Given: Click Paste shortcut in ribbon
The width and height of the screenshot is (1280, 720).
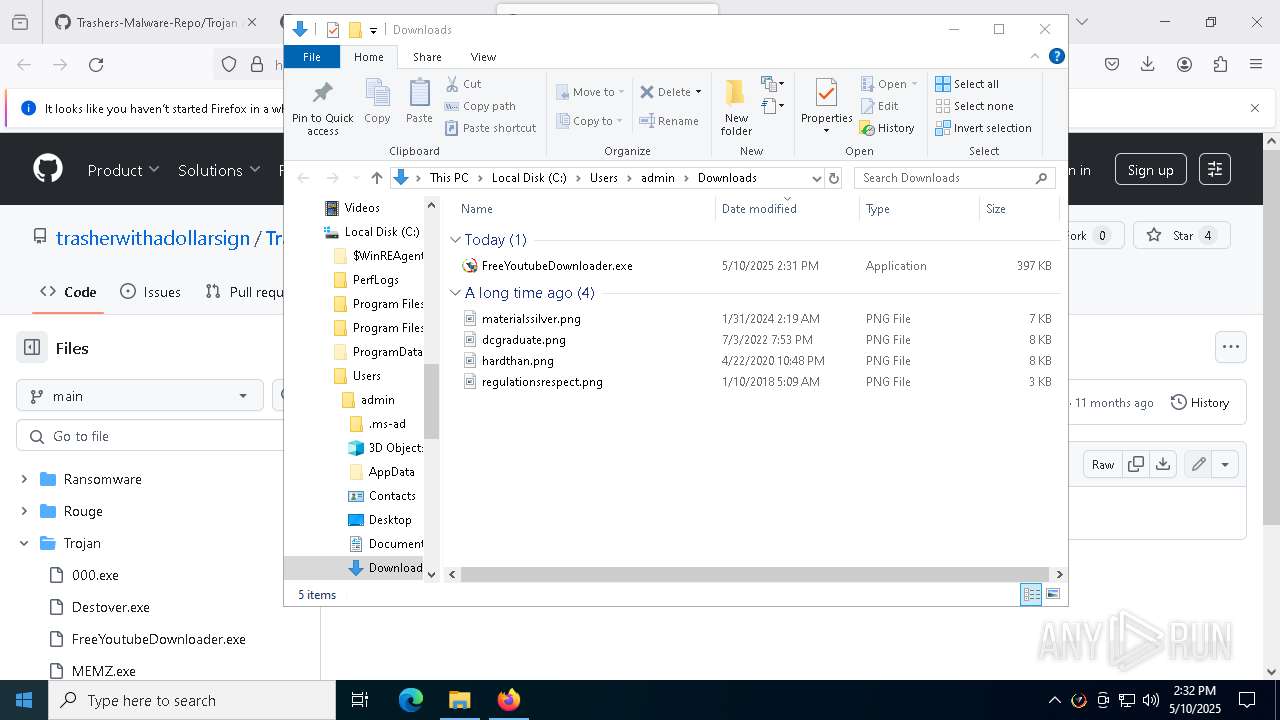Looking at the screenshot, I should (491, 128).
